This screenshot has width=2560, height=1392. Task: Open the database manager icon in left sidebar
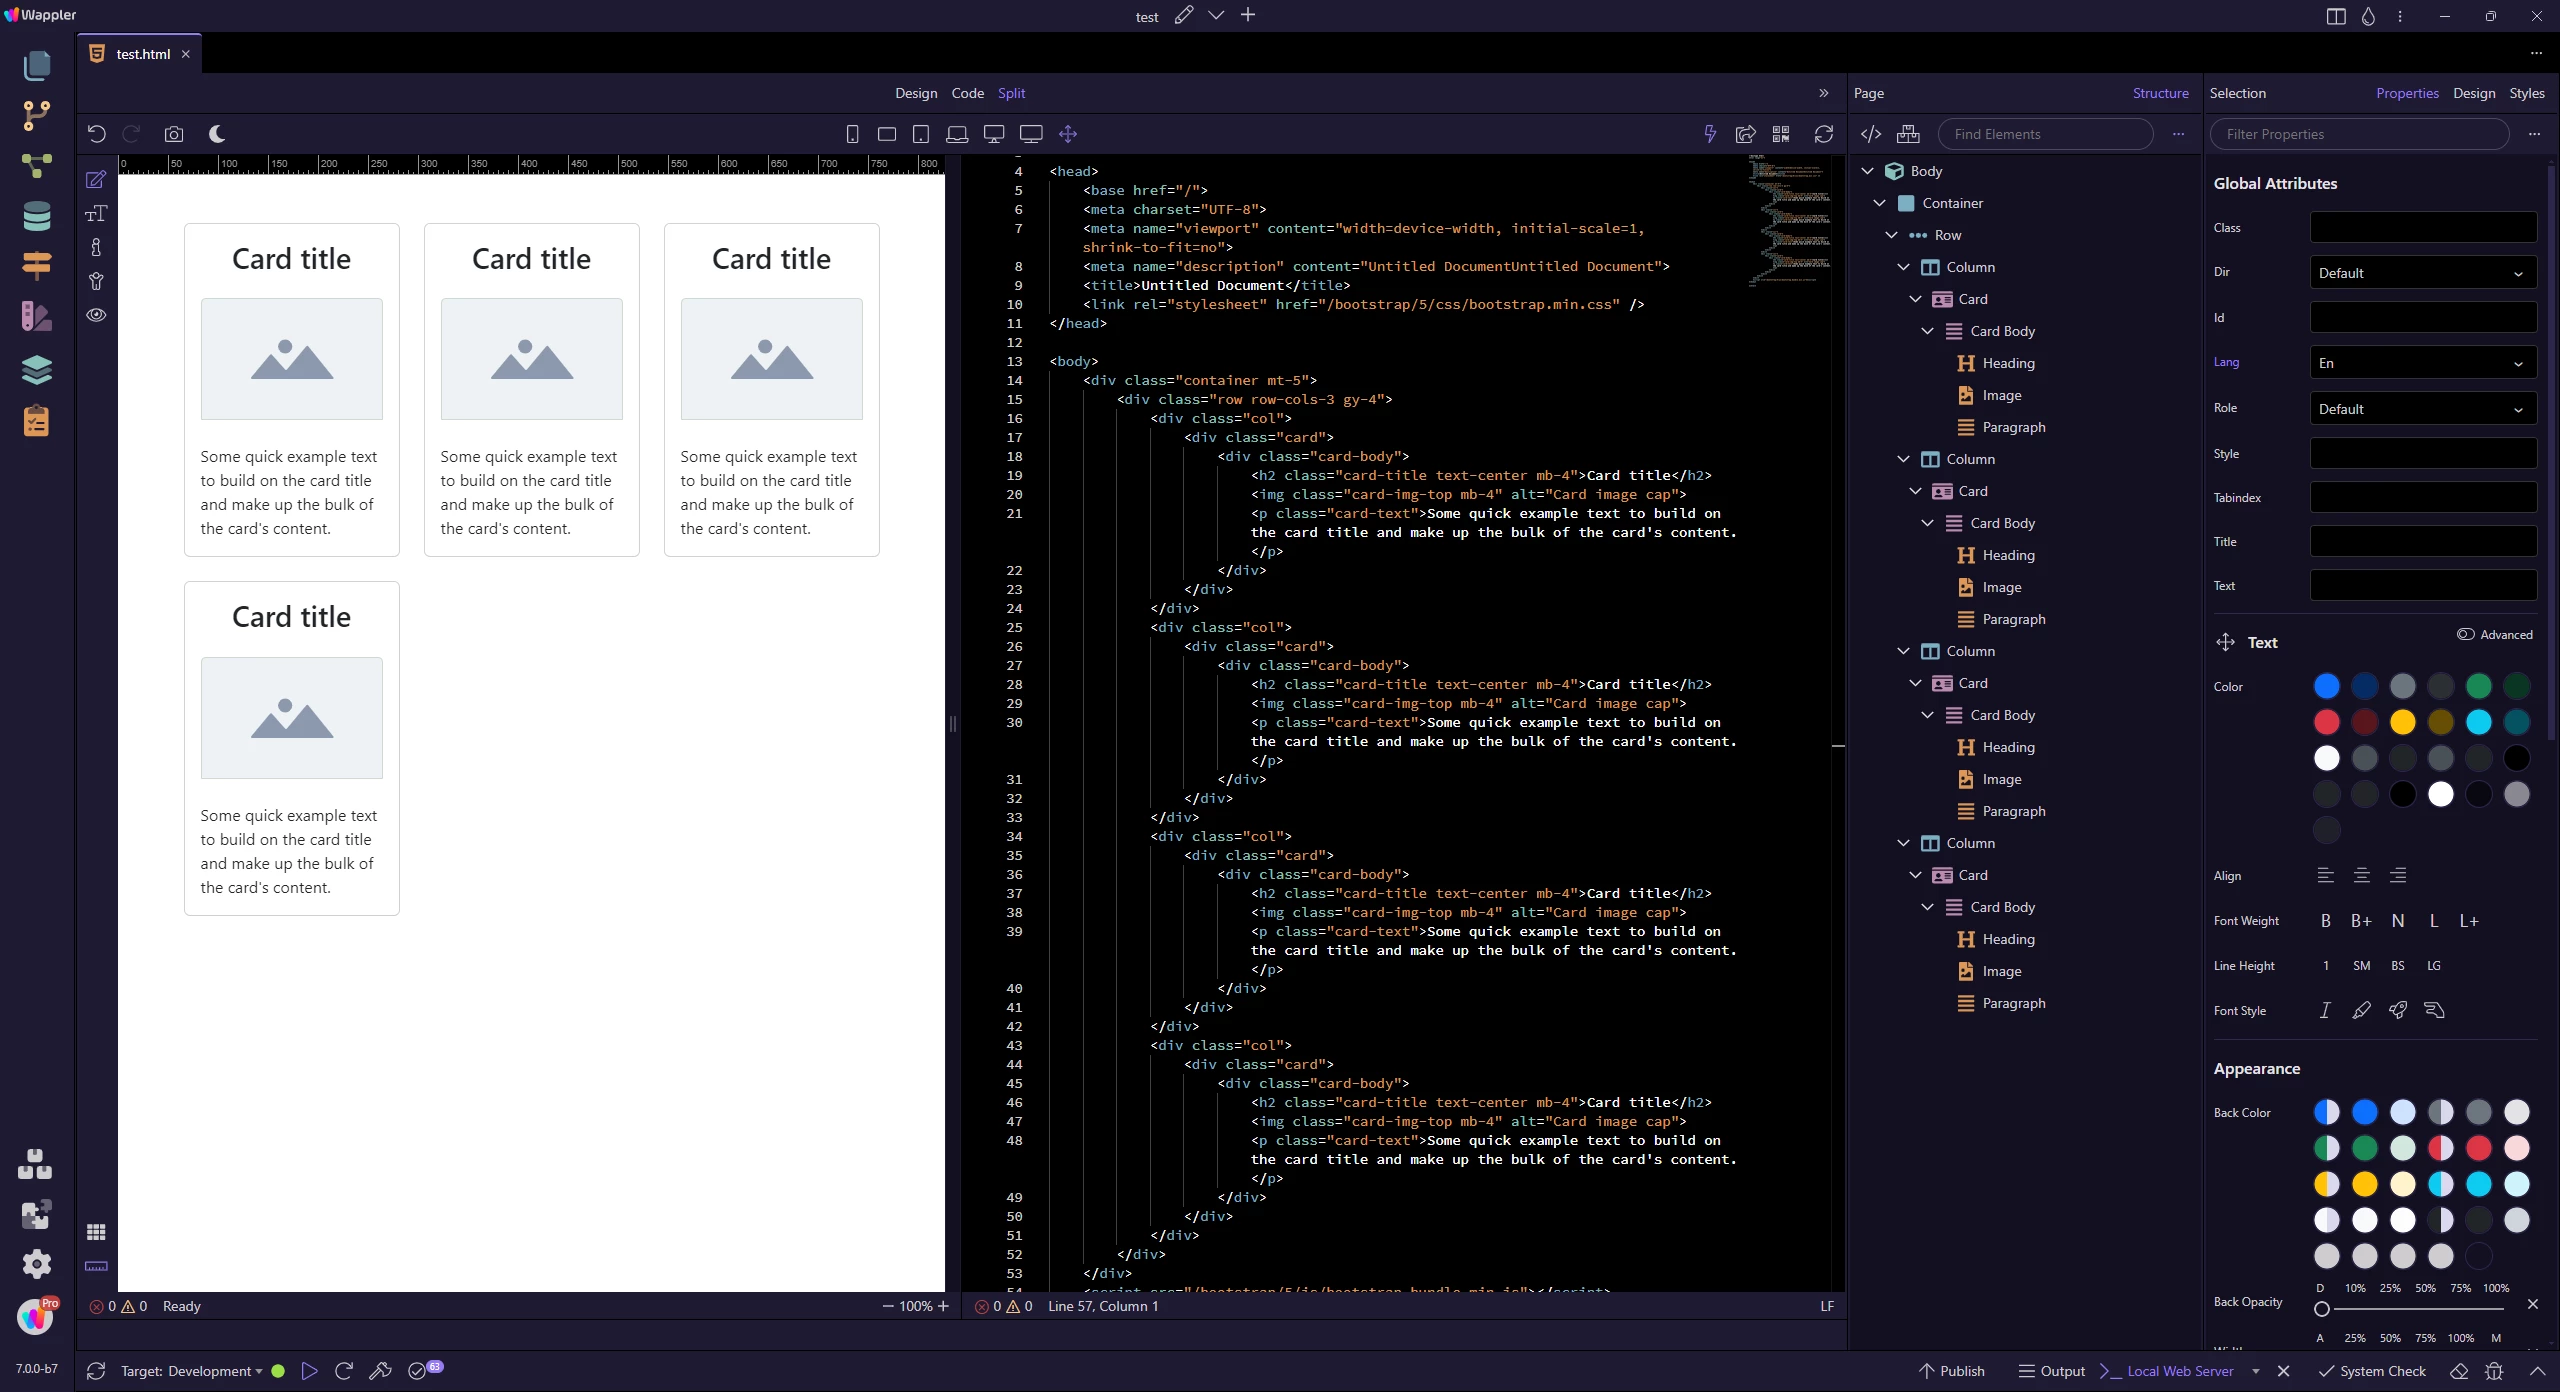click(37, 216)
